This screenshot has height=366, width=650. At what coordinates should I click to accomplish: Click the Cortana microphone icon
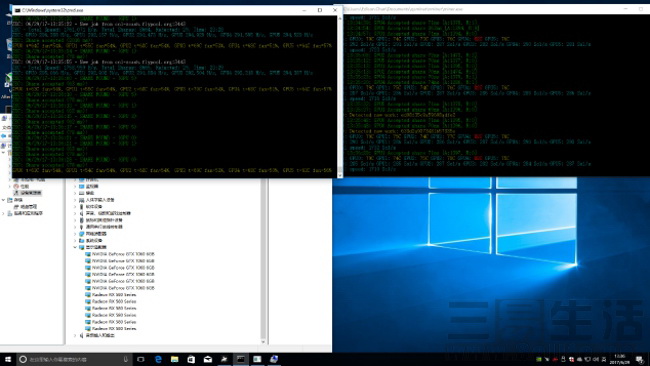pos(125,359)
